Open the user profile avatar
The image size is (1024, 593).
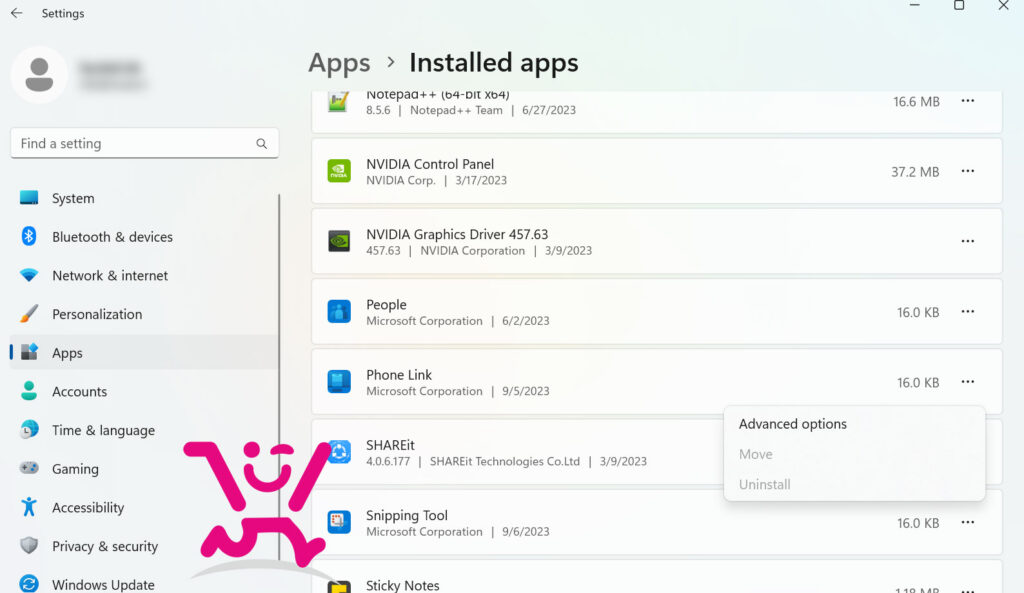point(39,74)
